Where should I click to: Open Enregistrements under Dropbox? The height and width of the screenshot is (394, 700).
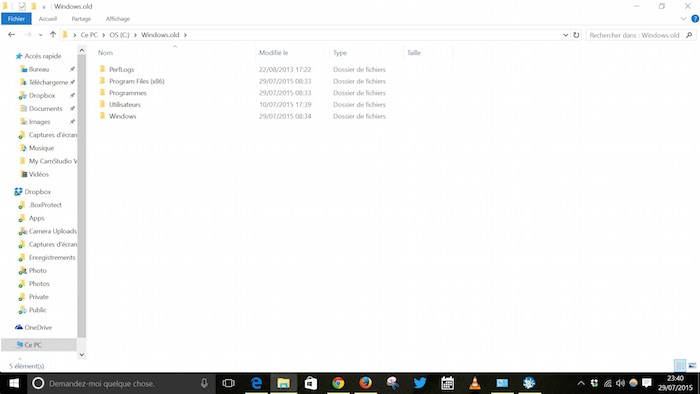pyautogui.click(x=52, y=257)
